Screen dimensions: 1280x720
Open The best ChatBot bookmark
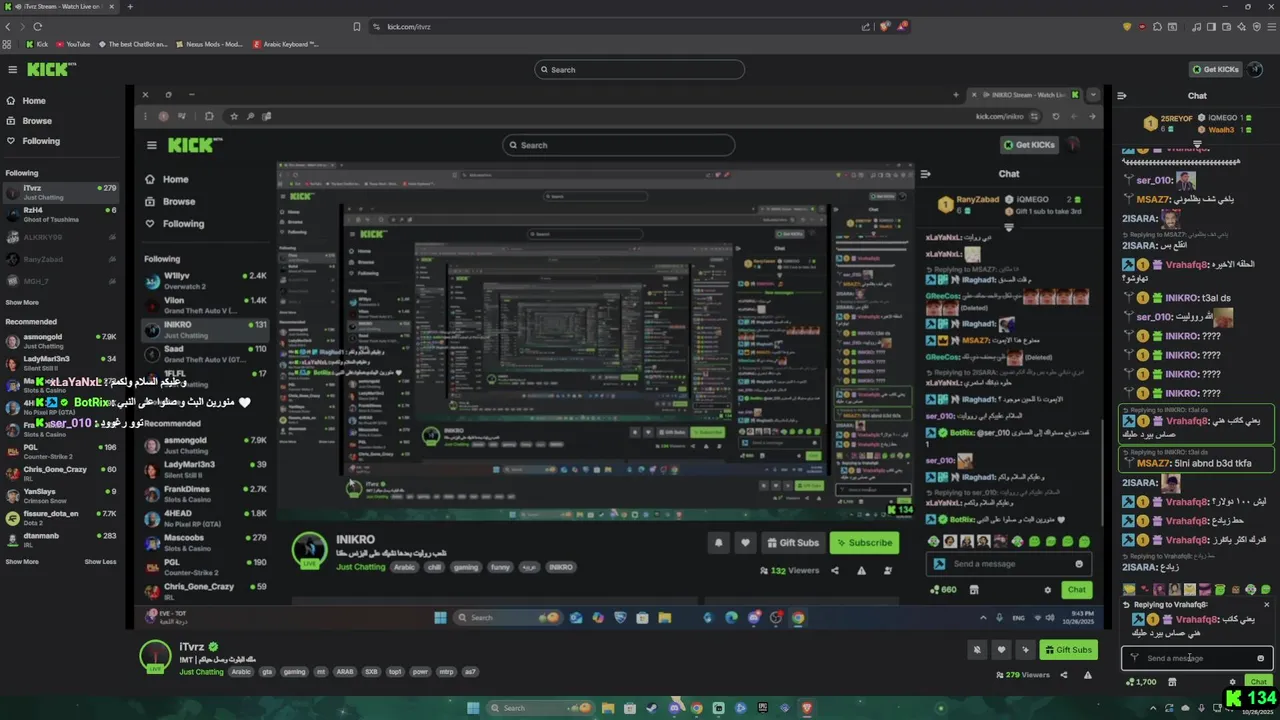[133, 44]
